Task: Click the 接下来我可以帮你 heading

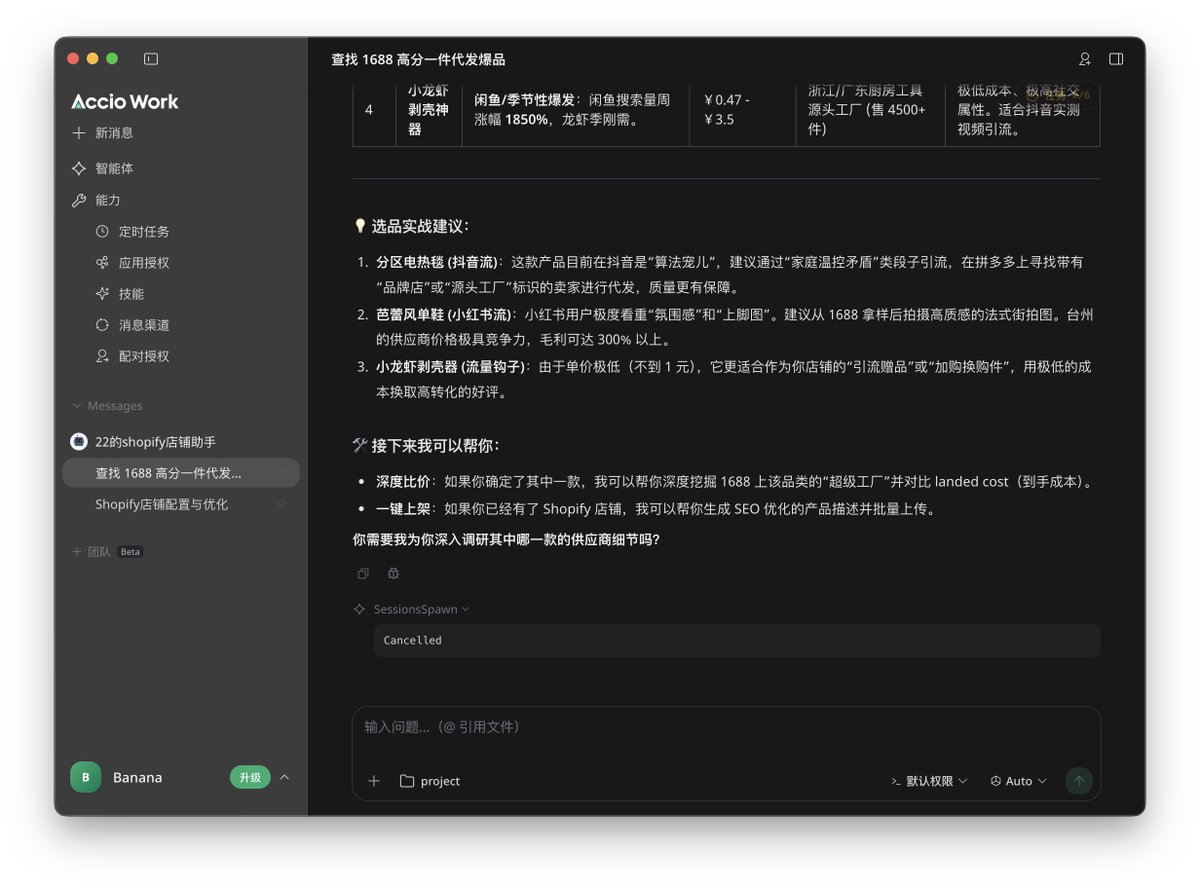Action: pyautogui.click(x=426, y=445)
